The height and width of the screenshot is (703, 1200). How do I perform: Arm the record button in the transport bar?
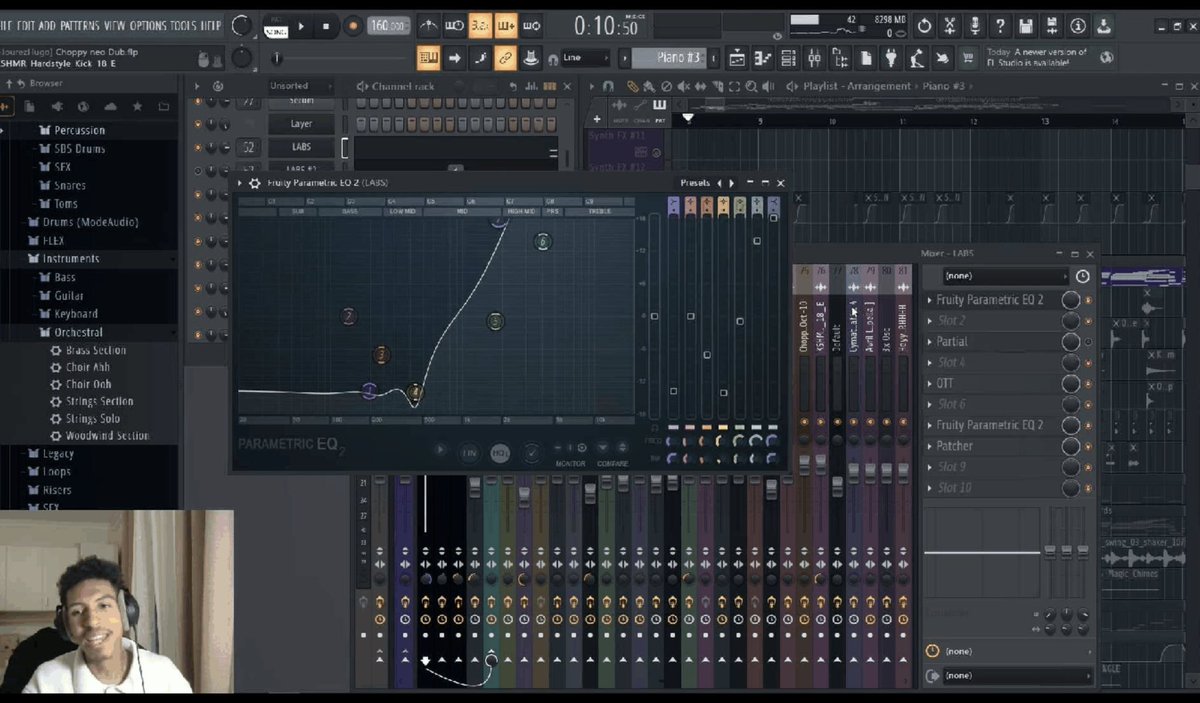[353, 26]
